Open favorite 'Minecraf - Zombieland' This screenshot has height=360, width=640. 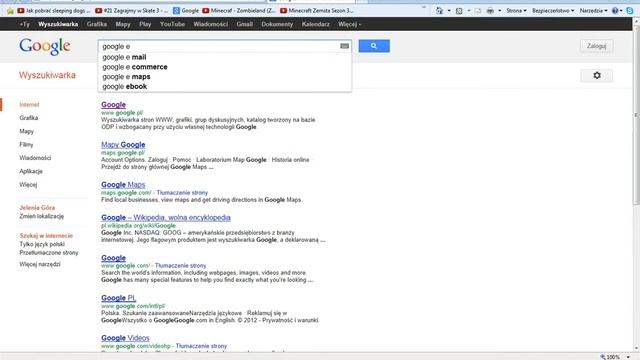[239, 11]
